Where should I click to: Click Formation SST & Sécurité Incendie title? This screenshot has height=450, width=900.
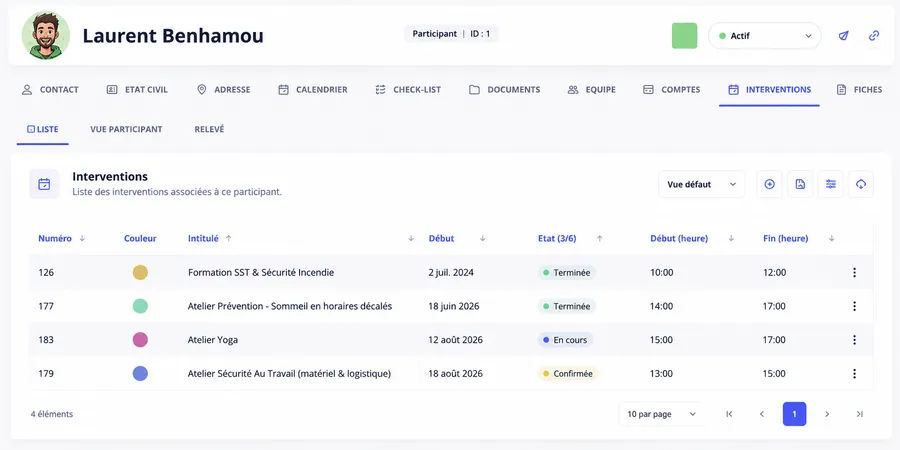(261, 273)
